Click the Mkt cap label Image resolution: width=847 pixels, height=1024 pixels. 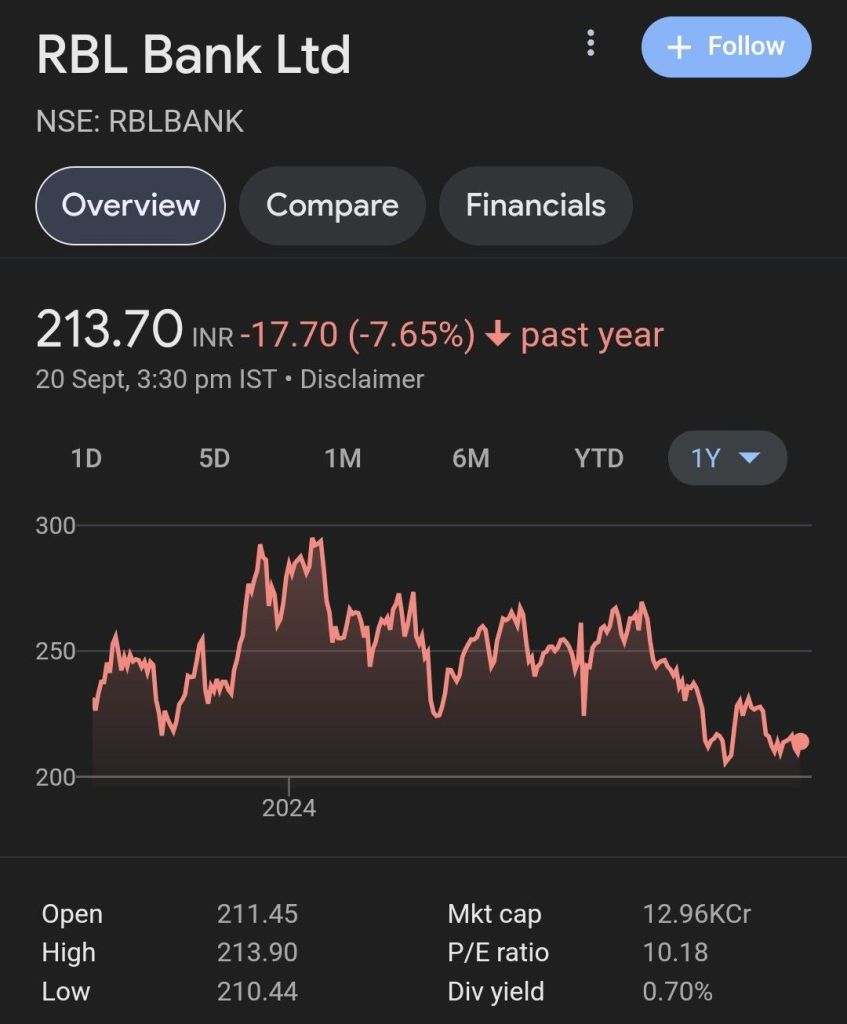(494, 914)
